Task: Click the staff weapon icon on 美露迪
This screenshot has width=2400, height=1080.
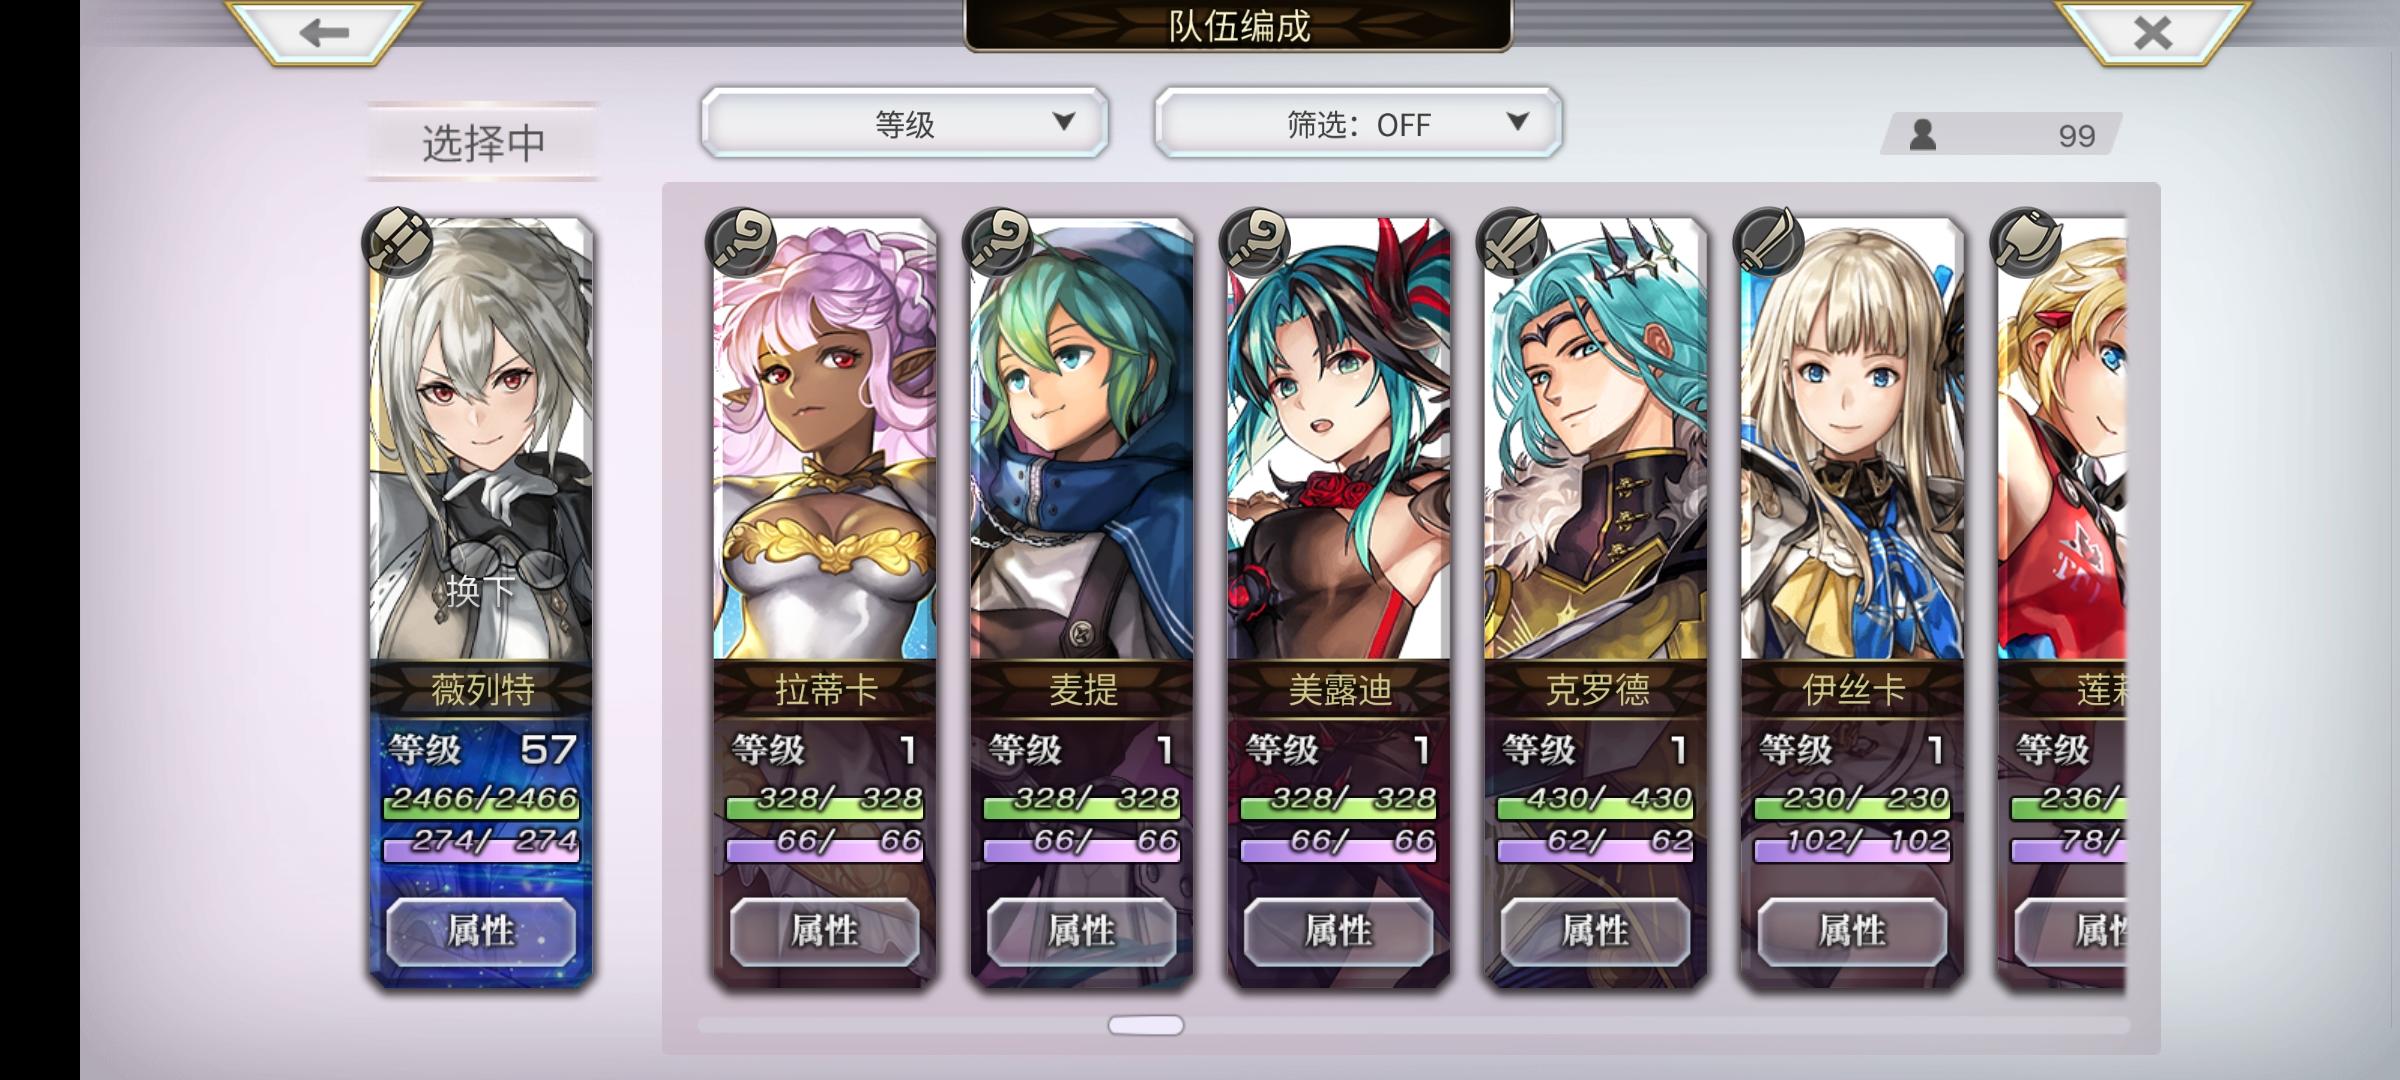Action: pyautogui.click(x=1254, y=241)
